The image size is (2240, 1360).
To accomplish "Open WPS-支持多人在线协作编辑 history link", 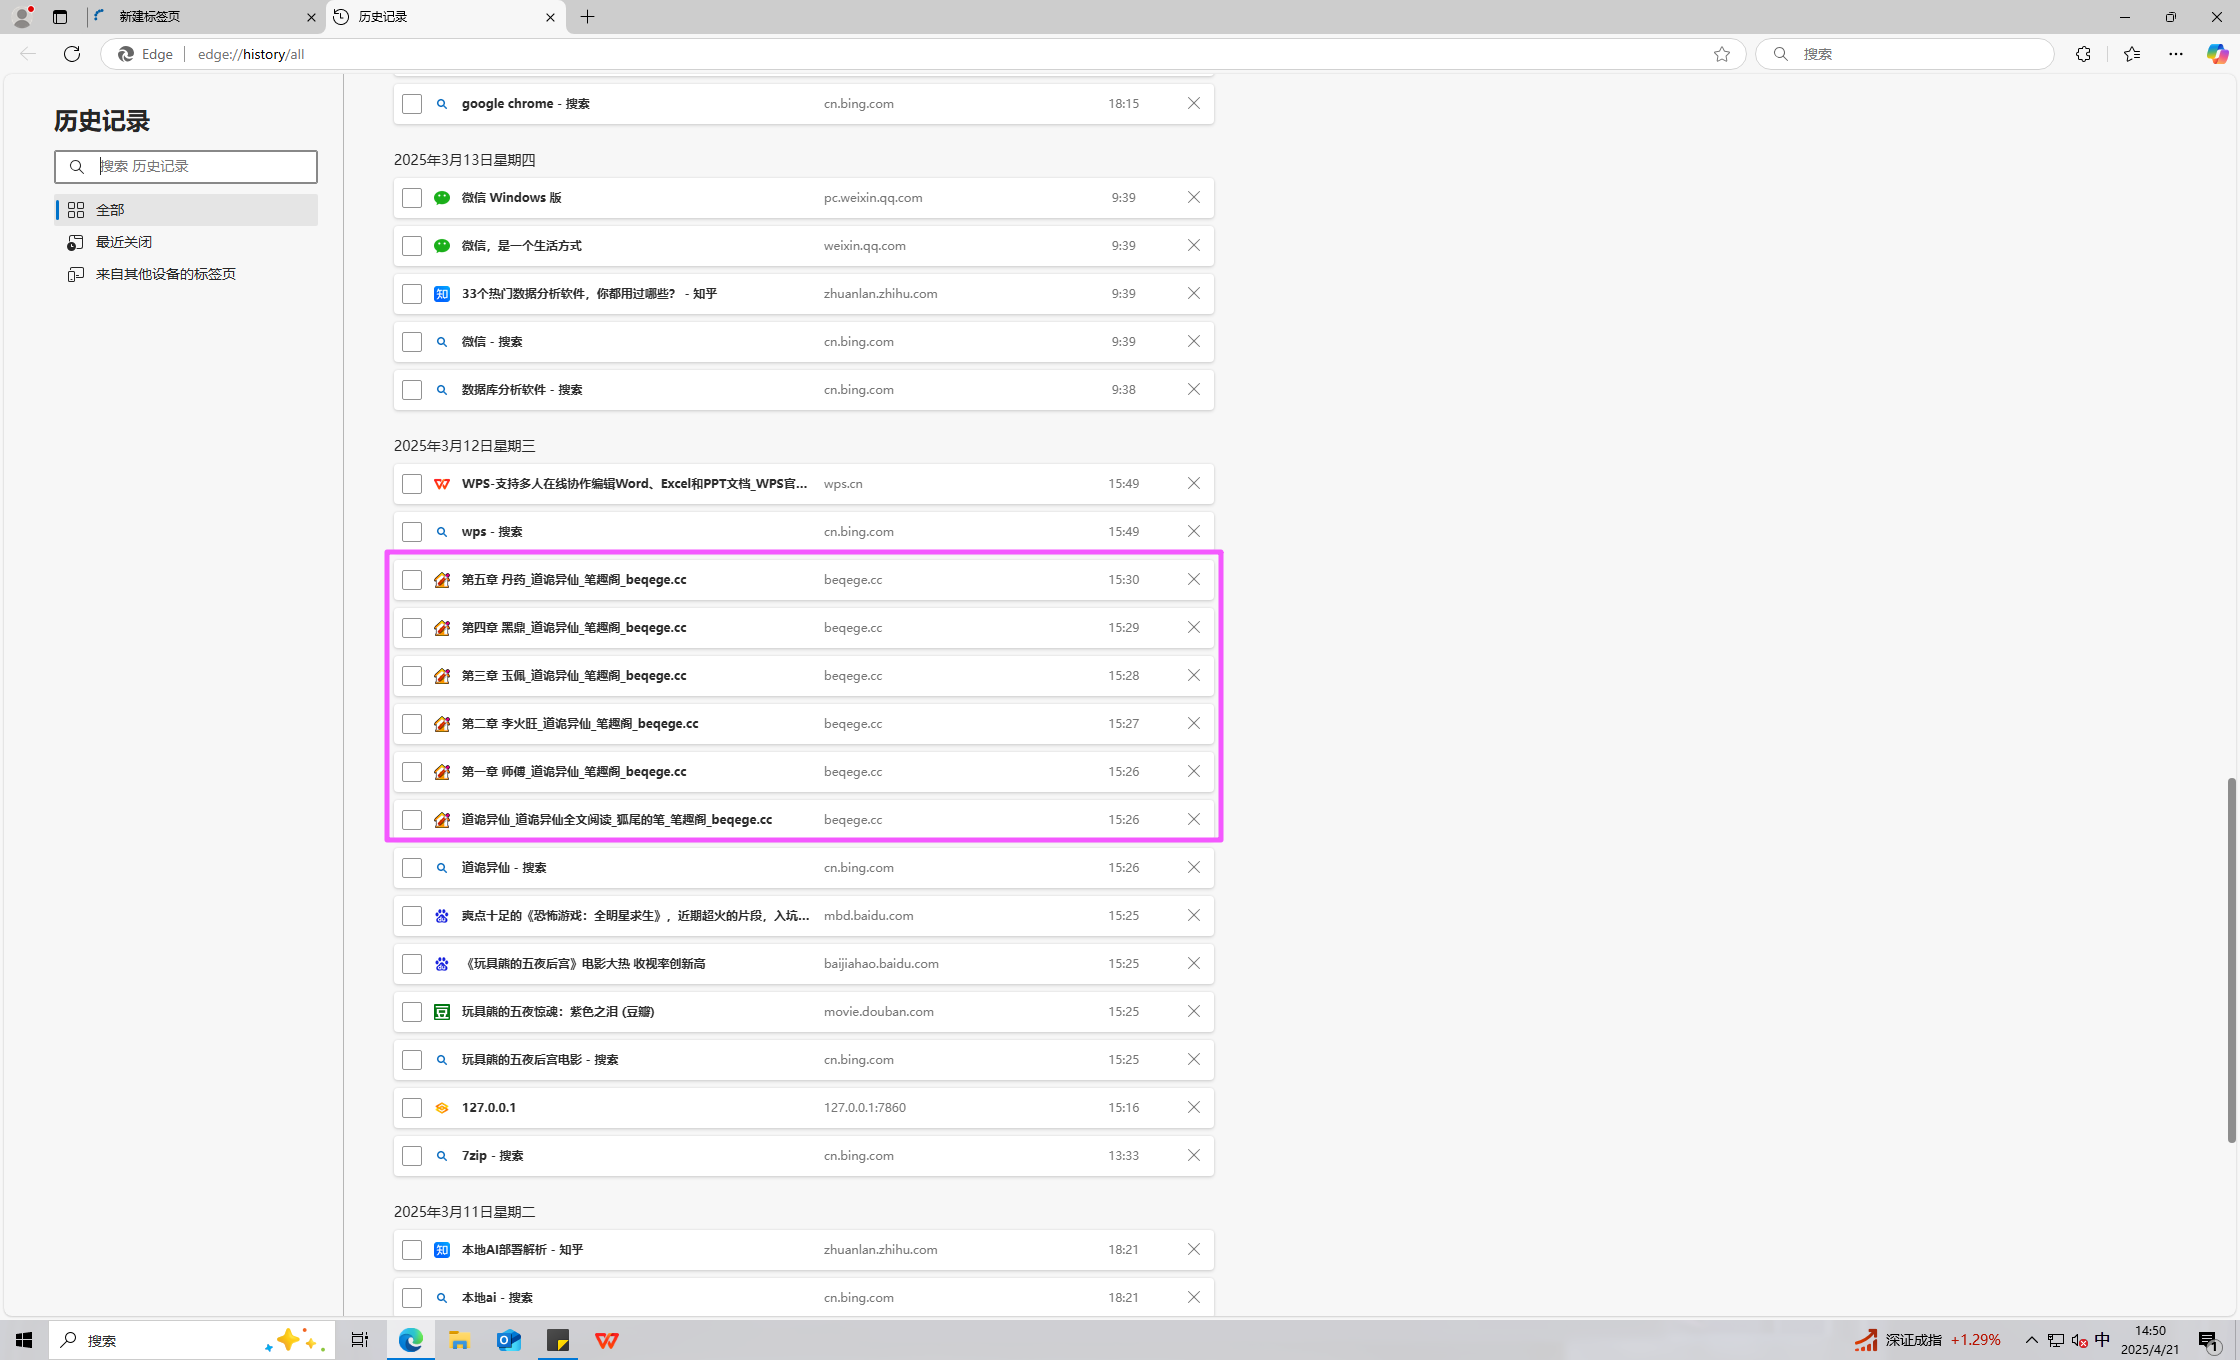I will (x=634, y=483).
